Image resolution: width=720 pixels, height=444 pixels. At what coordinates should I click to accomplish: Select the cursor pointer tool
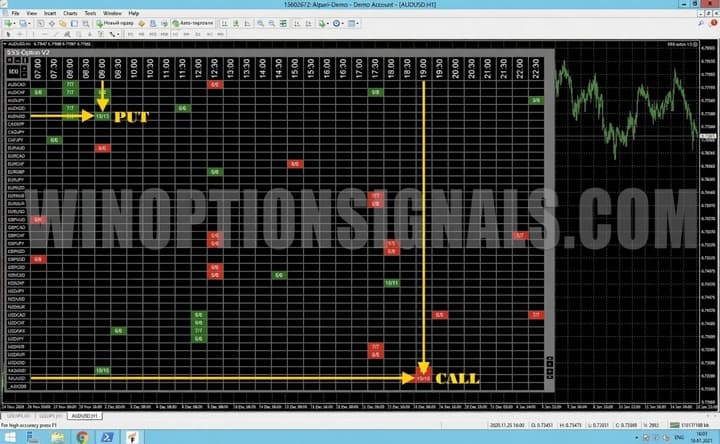click(8, 34)
